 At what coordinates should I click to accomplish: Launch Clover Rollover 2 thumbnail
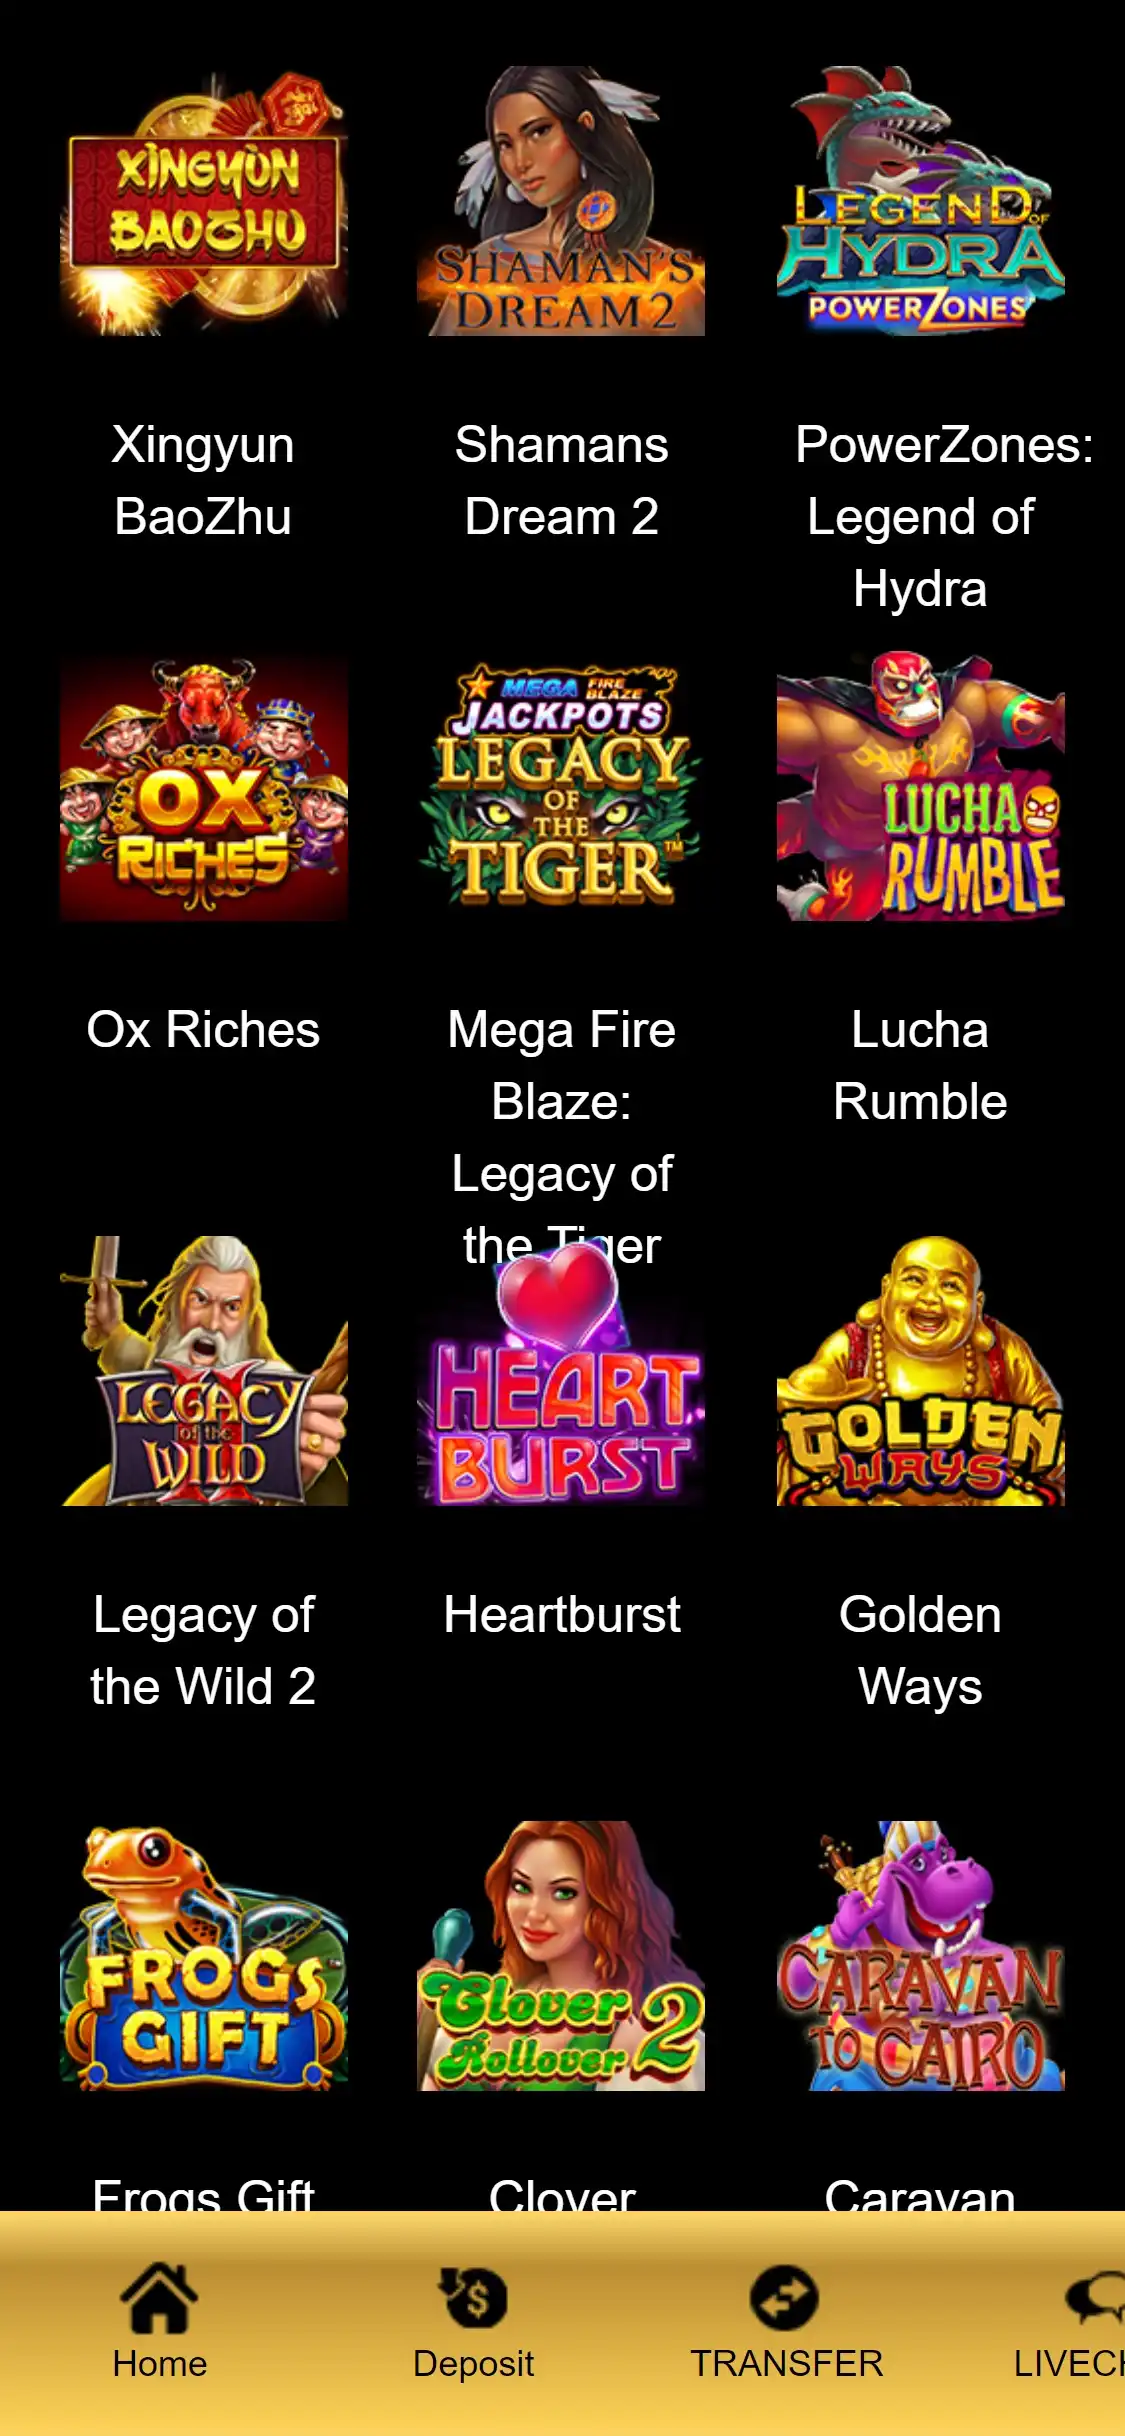tap(561, 1956)
